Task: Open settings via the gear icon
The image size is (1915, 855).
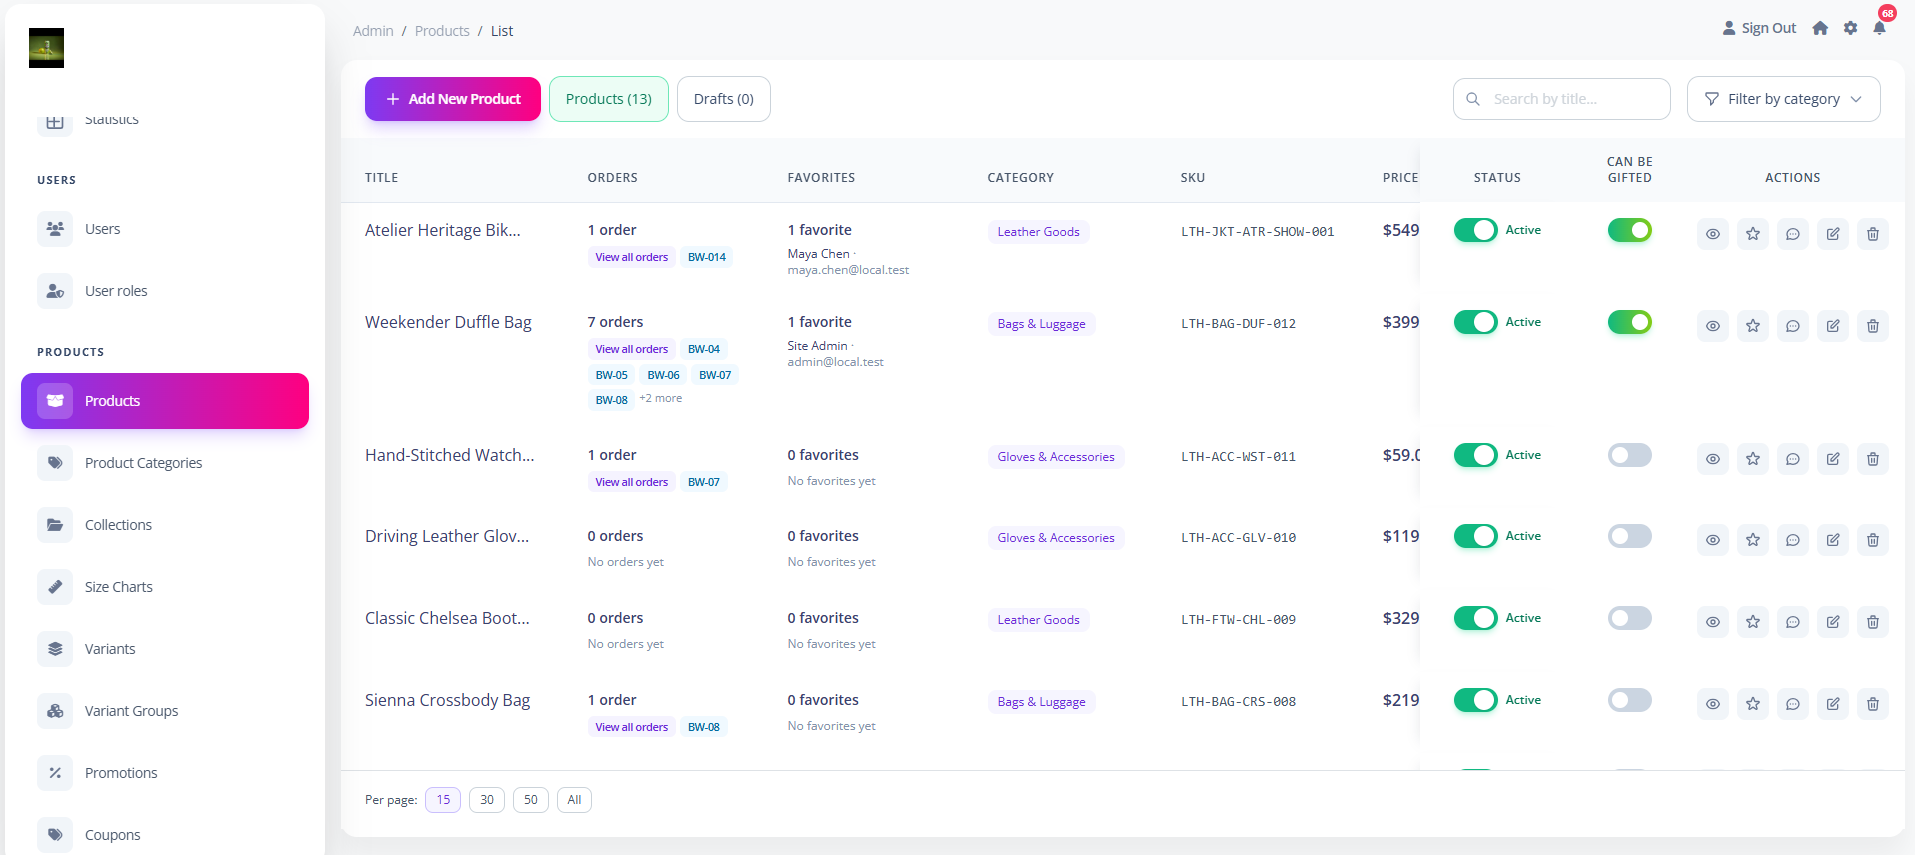Action: pos(1850,28)
